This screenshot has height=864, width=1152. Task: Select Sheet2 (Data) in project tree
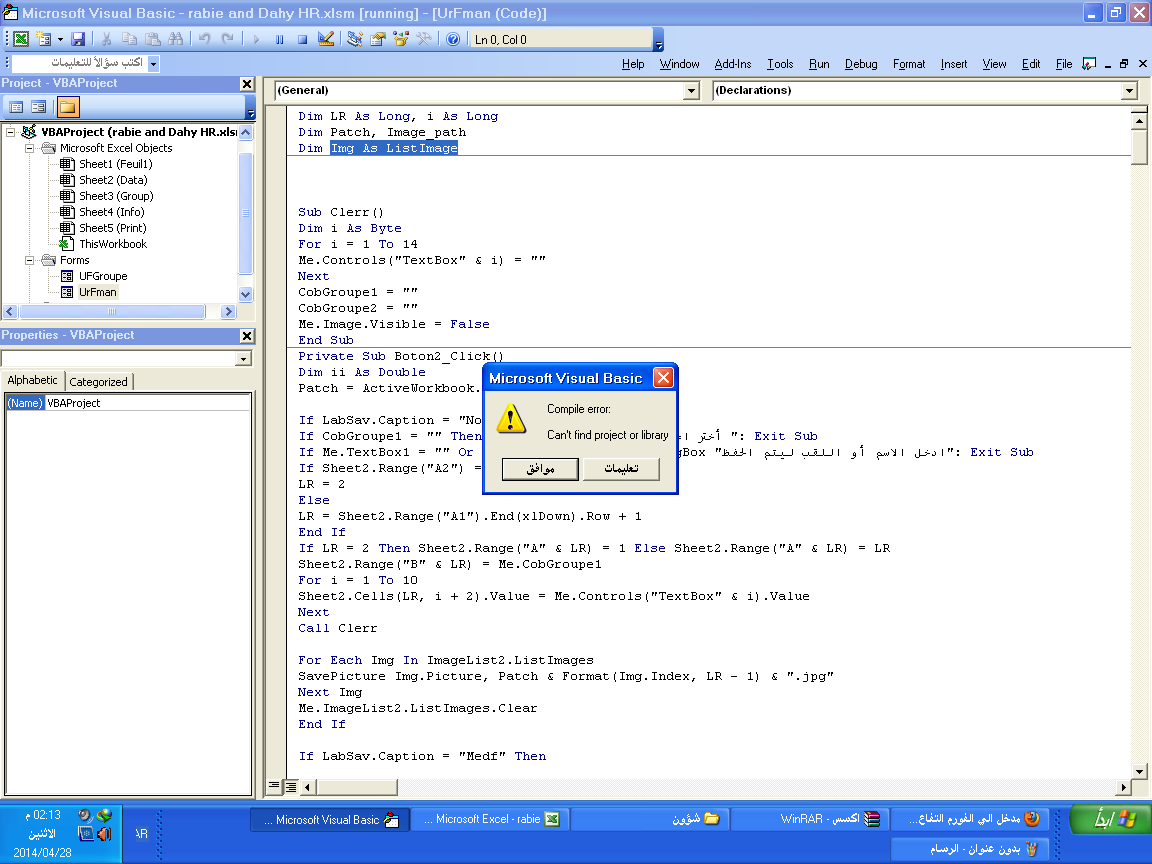(113, 180)
